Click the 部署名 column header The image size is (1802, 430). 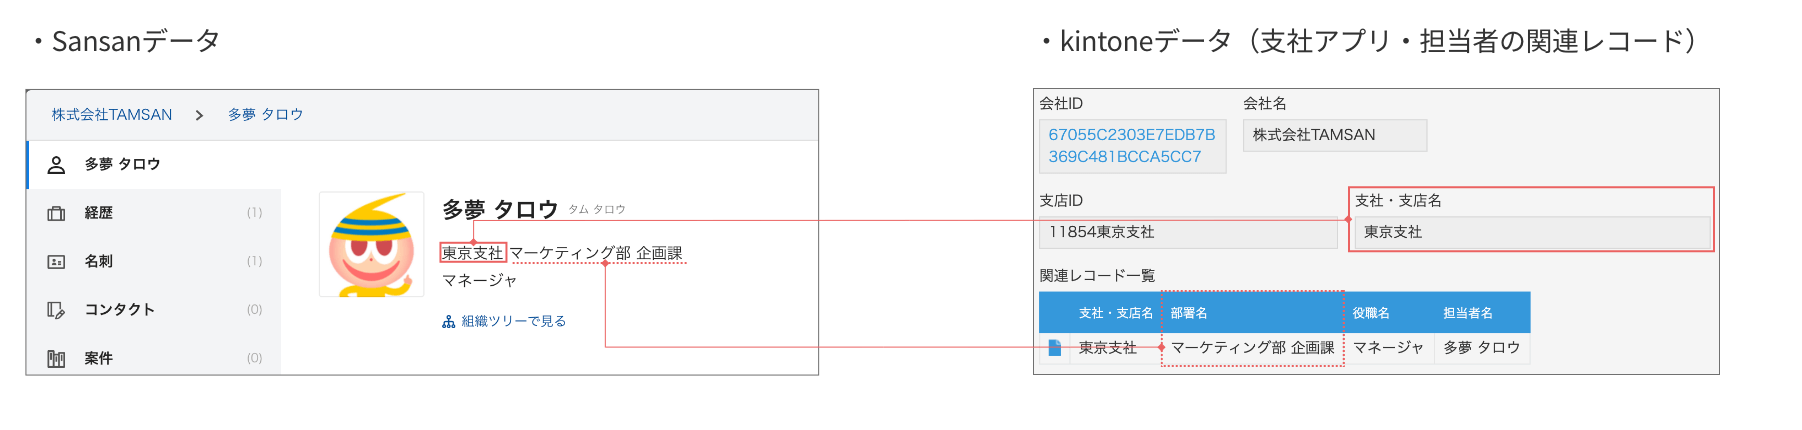(x=1189, y=313)
